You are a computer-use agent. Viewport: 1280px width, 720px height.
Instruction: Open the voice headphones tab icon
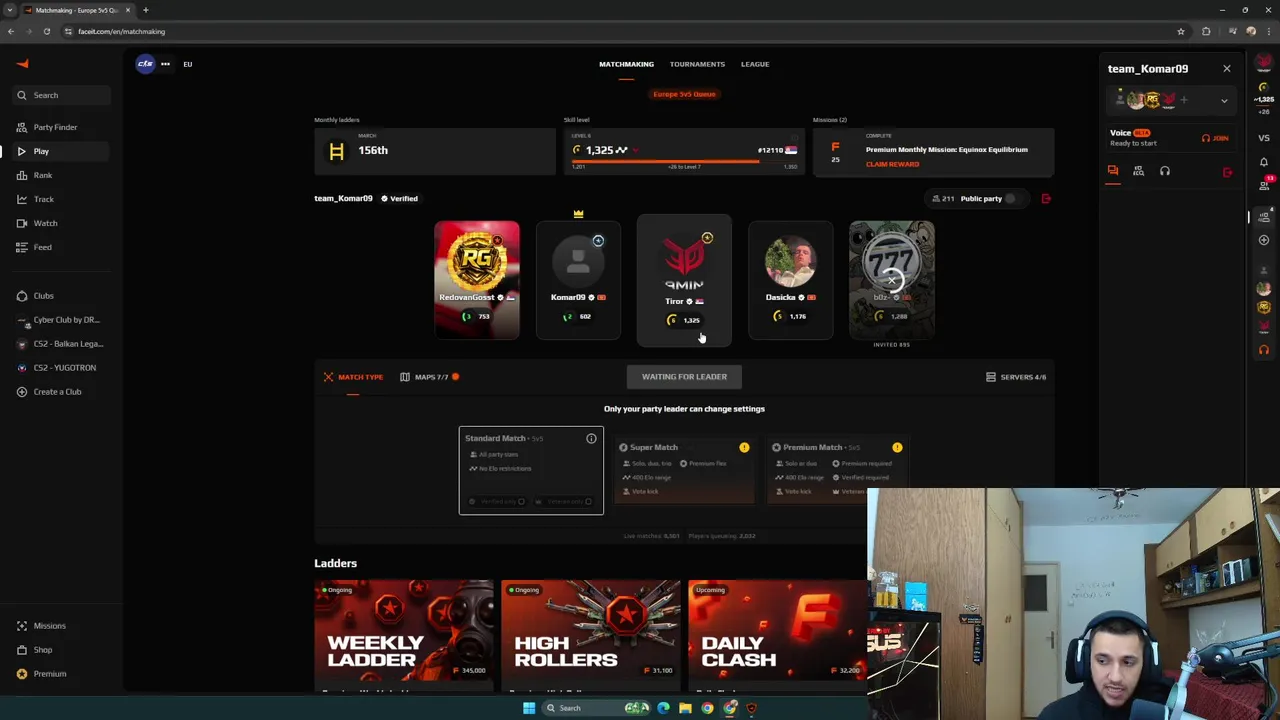[x=1165, y=171]
